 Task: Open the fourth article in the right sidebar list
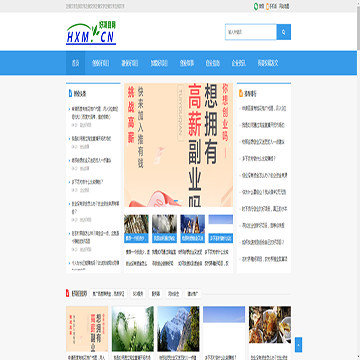pos(259,158)
